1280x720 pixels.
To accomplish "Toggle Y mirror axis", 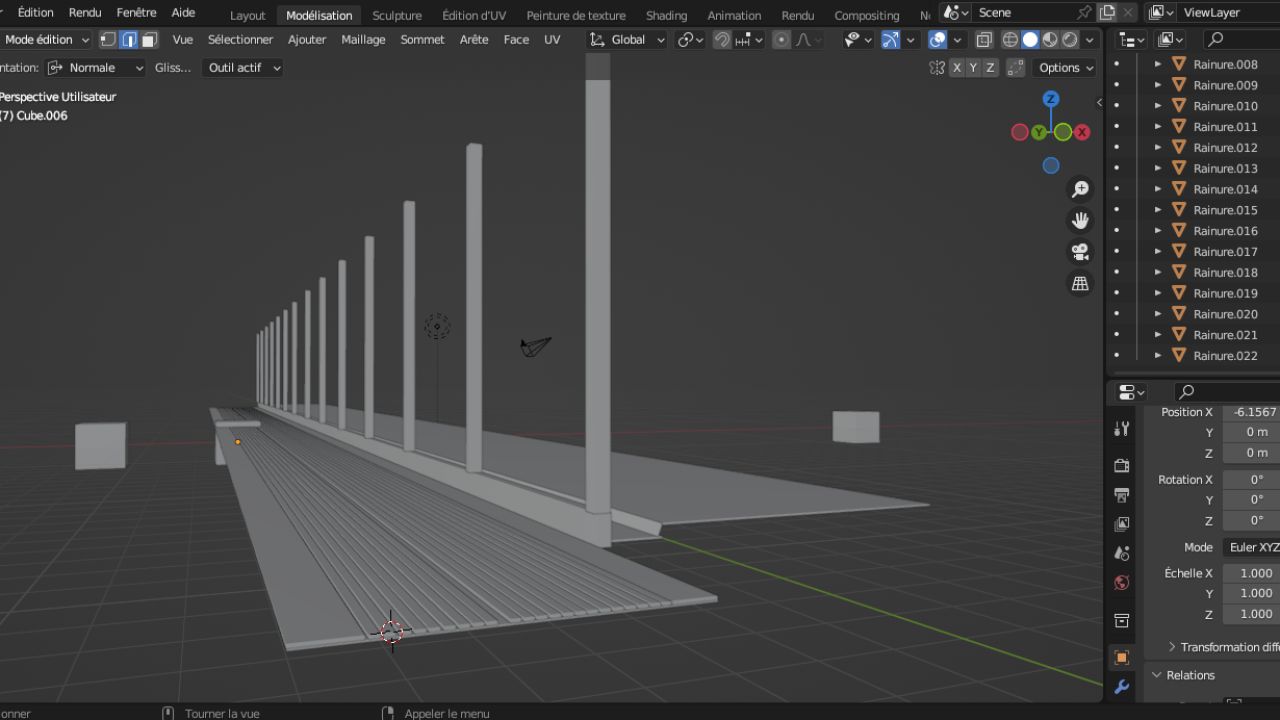I will pos(973,68).
